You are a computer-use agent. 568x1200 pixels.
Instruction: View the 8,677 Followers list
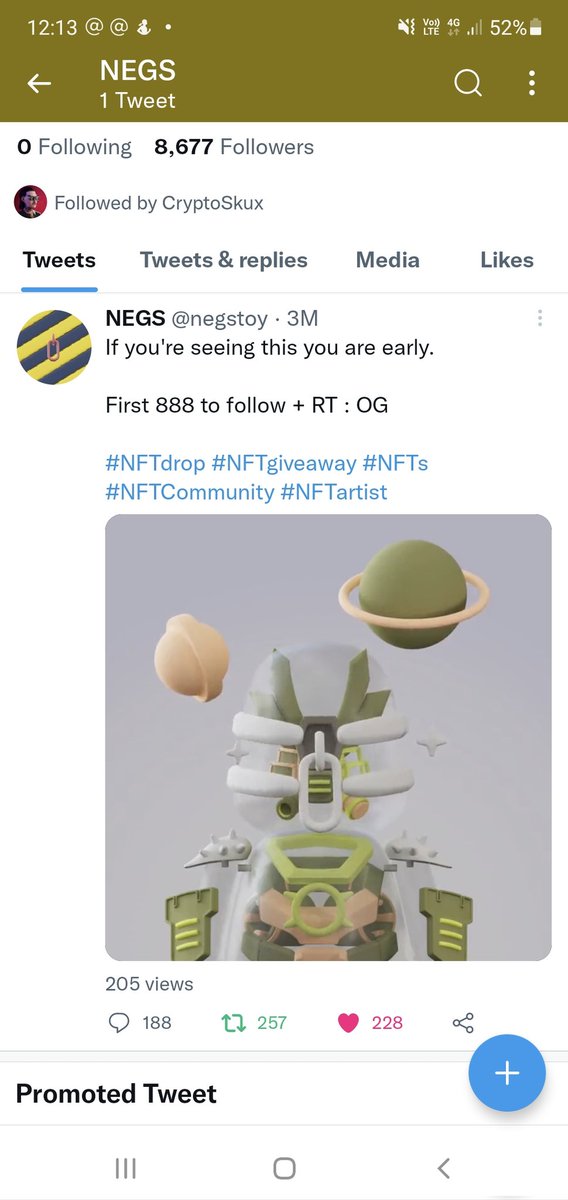coord(234,147)
